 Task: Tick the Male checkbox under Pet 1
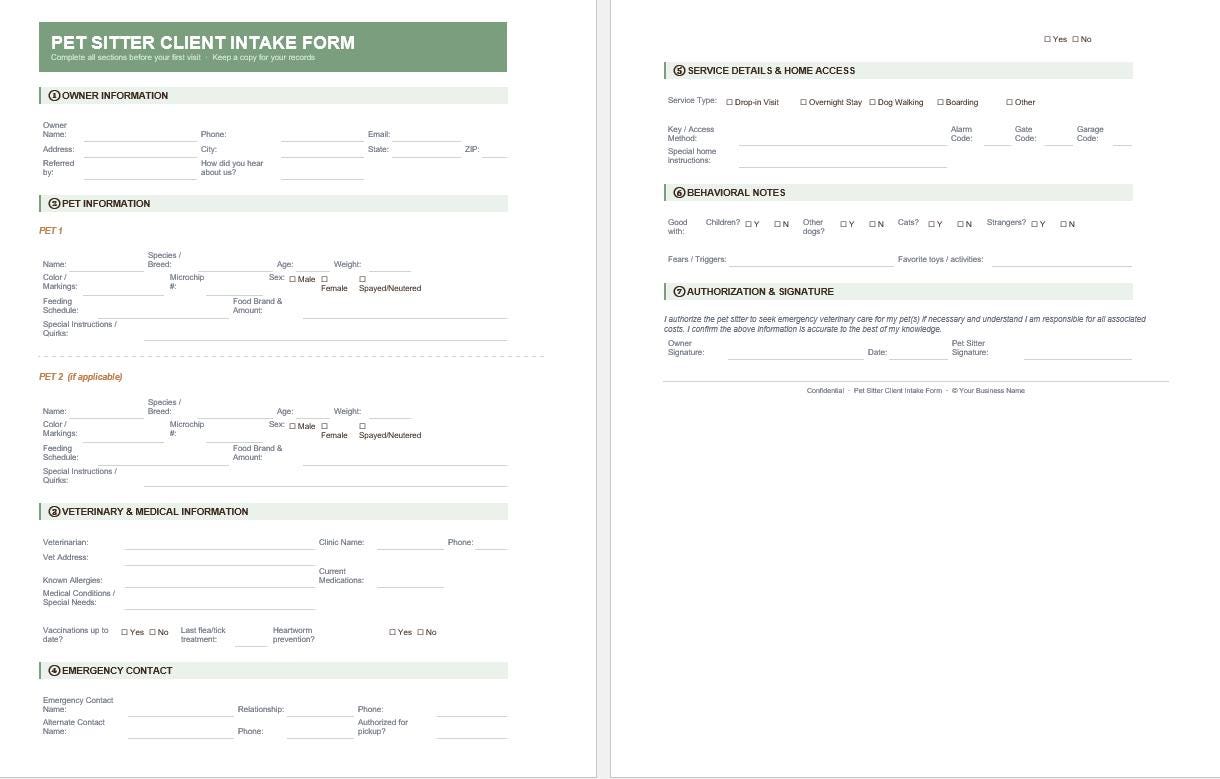[x=292, y=279]
